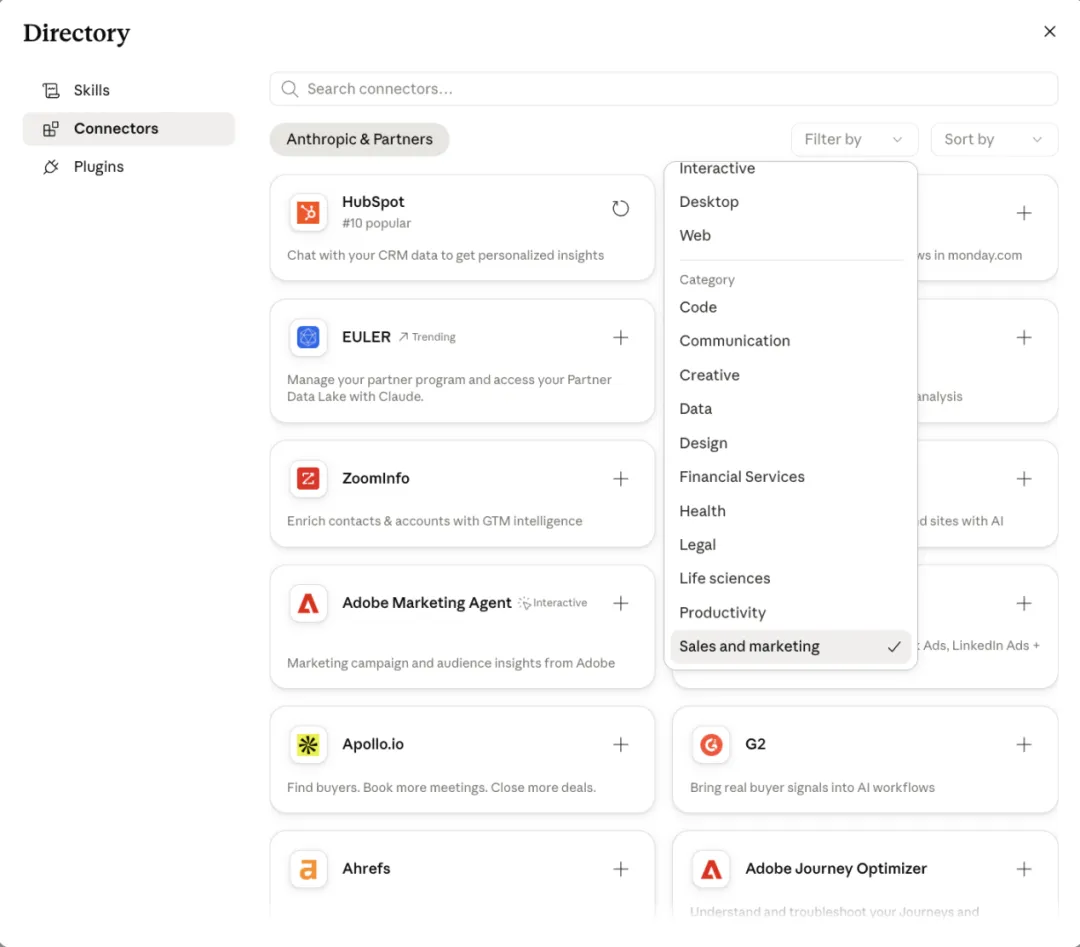Add the monday.com connector with plus
The height and width of the screenshot is (947, 1080).
1024,213
